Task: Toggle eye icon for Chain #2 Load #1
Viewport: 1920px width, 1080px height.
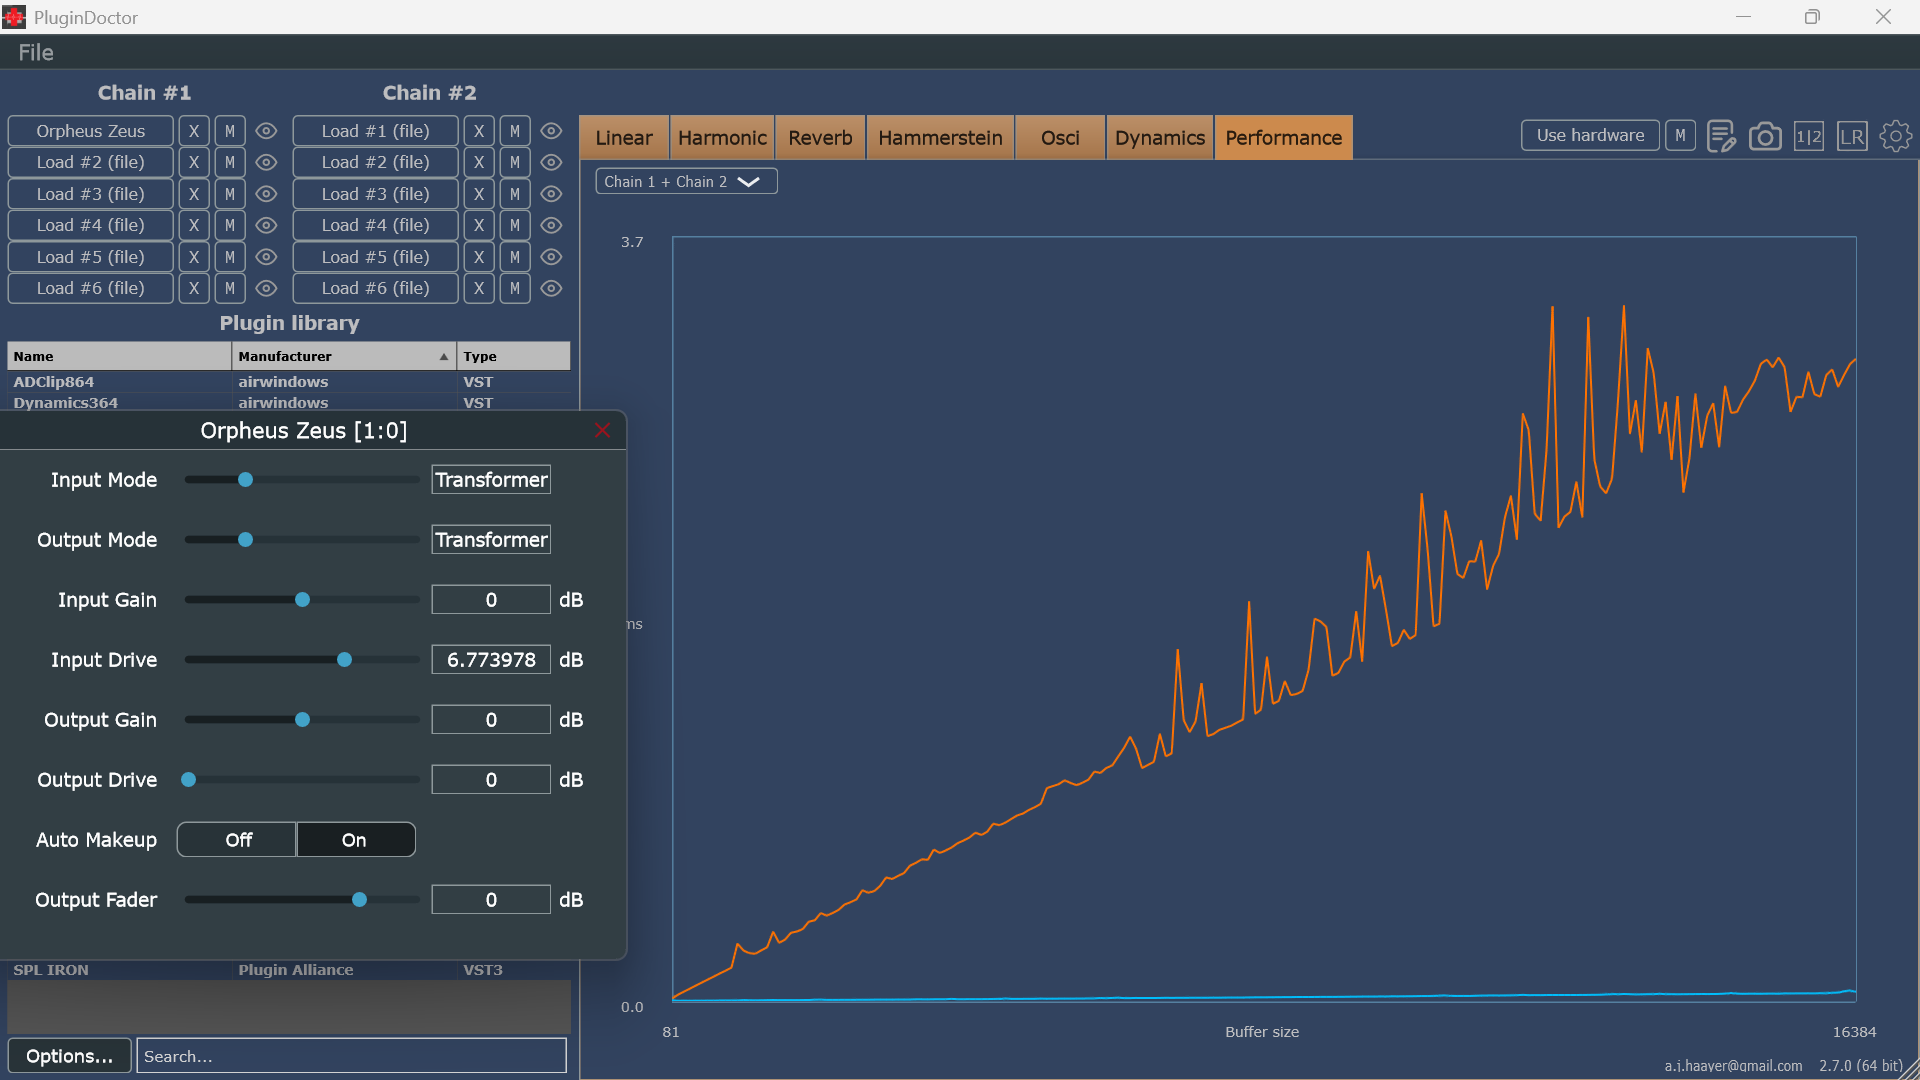Action: click(551, 131)
